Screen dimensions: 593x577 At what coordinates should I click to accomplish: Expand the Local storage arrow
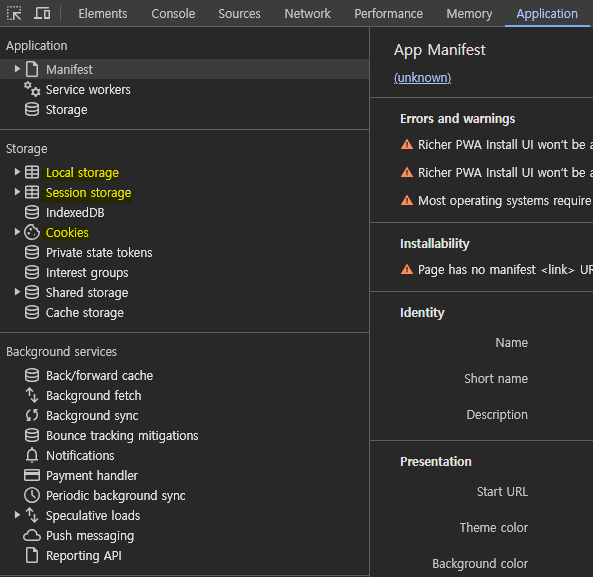click(17, 172)
